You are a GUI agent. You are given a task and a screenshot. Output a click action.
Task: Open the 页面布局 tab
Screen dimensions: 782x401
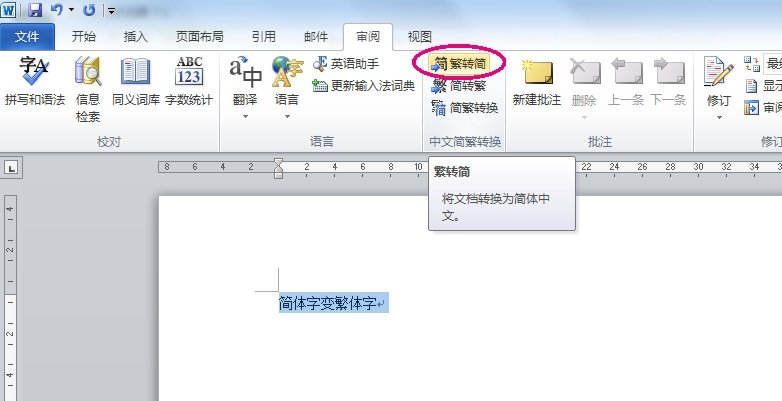[x=199, y=36]
